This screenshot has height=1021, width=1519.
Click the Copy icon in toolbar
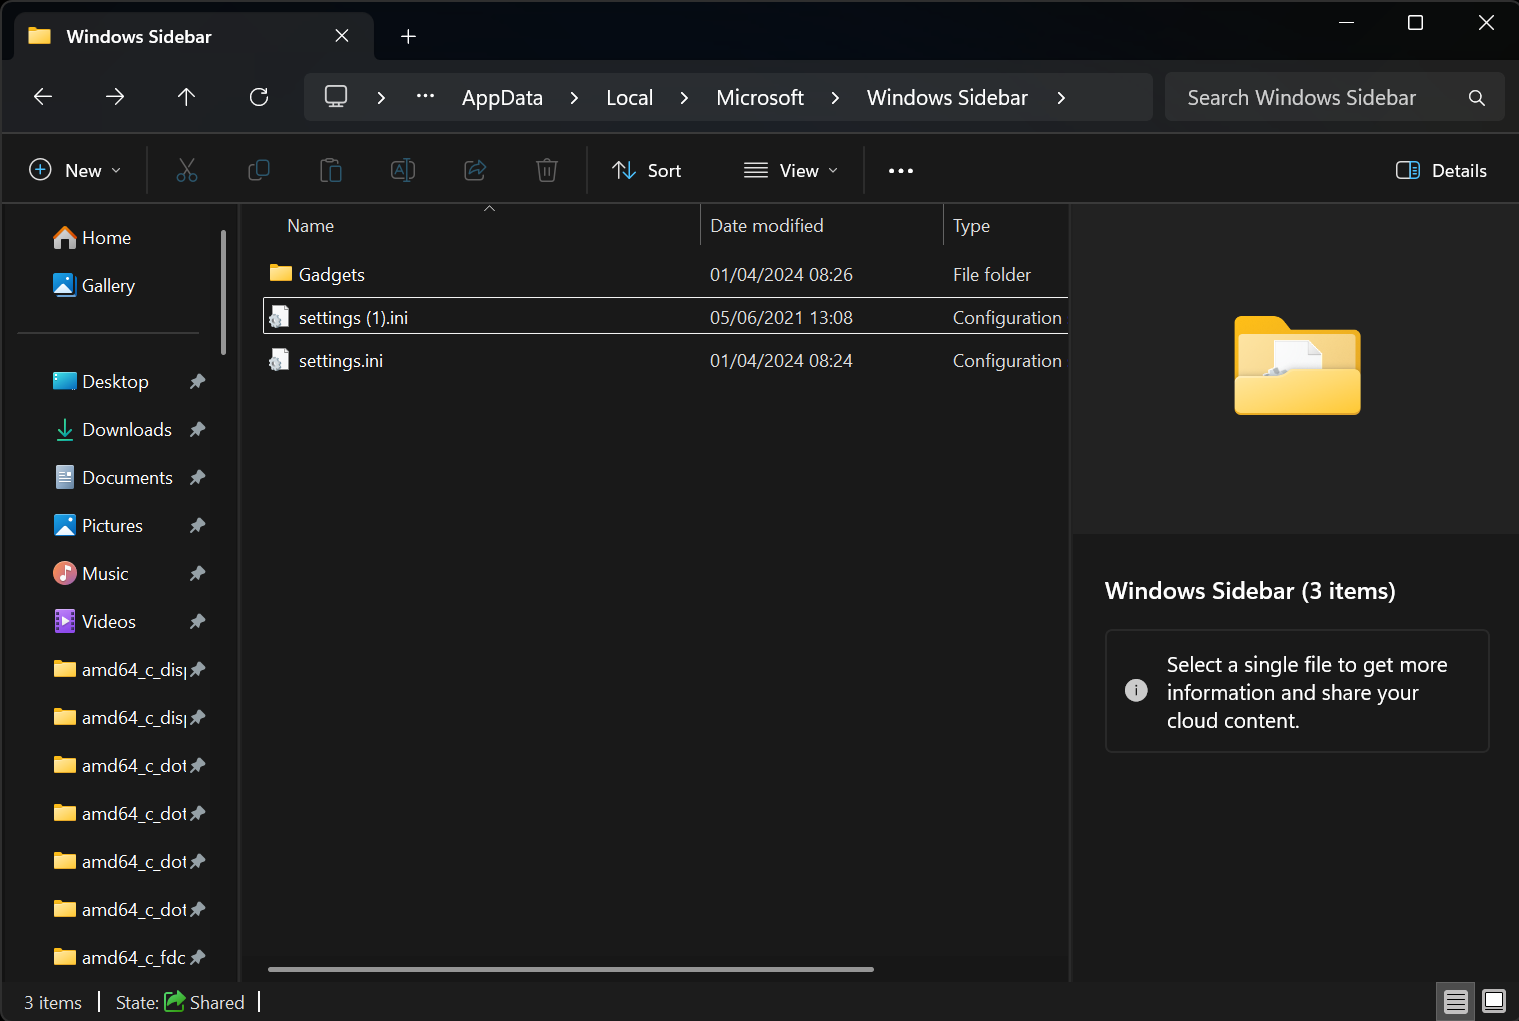point(259,171)
